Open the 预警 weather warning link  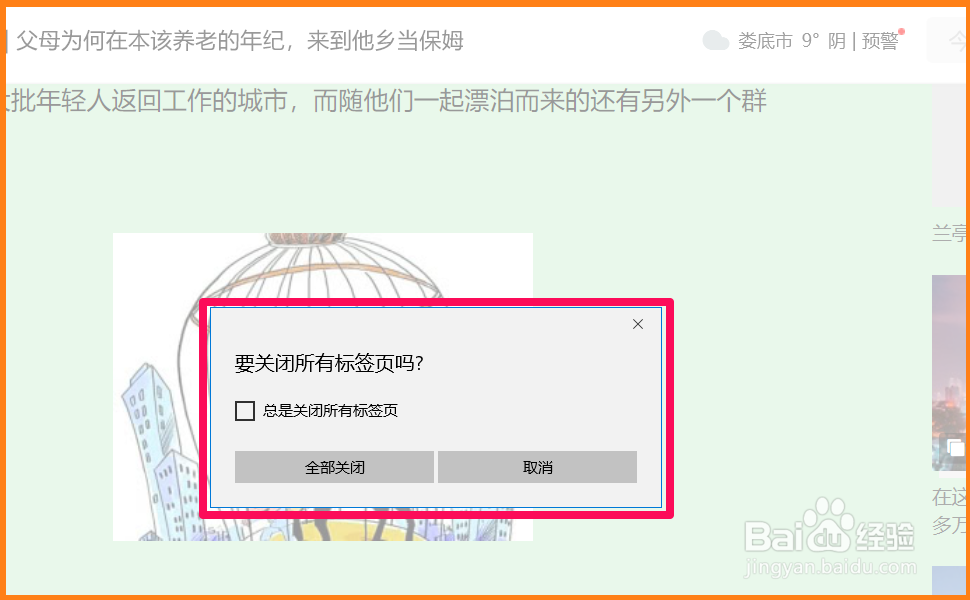[x=880, y=41]
